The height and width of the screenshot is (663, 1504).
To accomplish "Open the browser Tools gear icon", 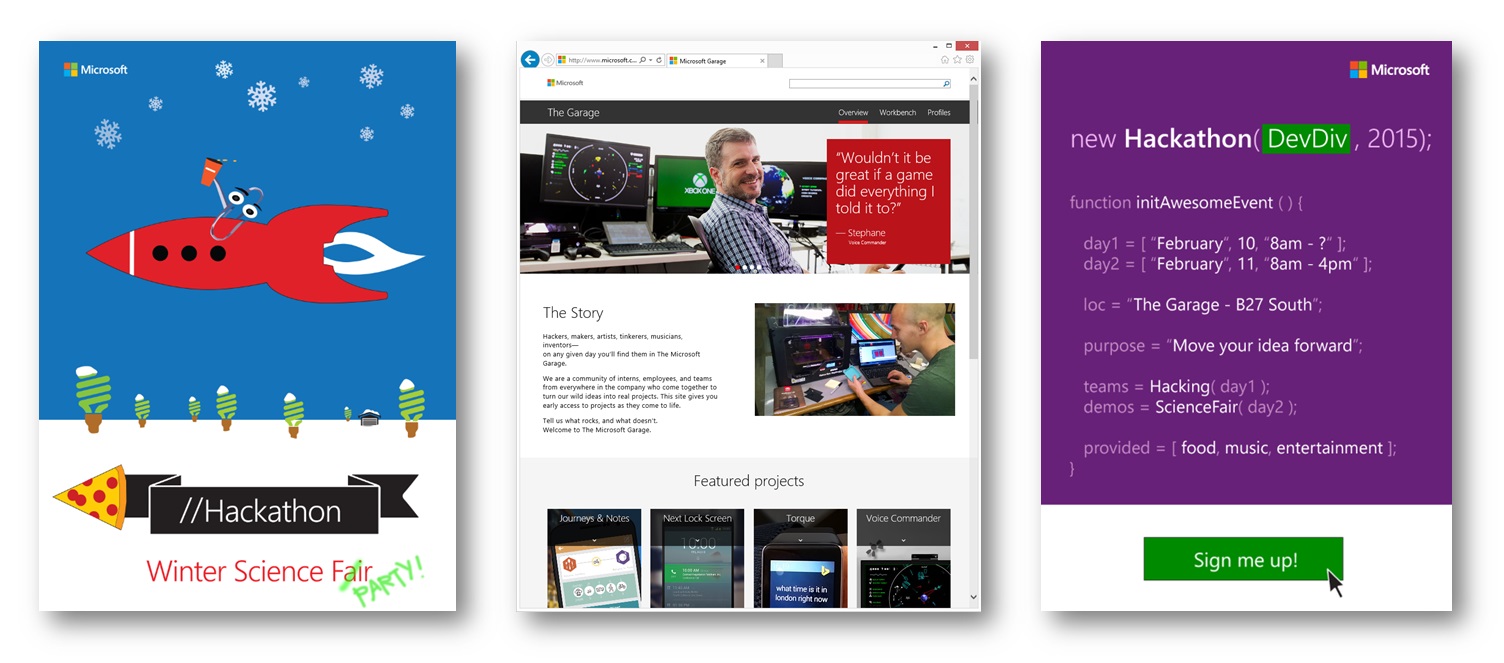I will coord(969,60).
